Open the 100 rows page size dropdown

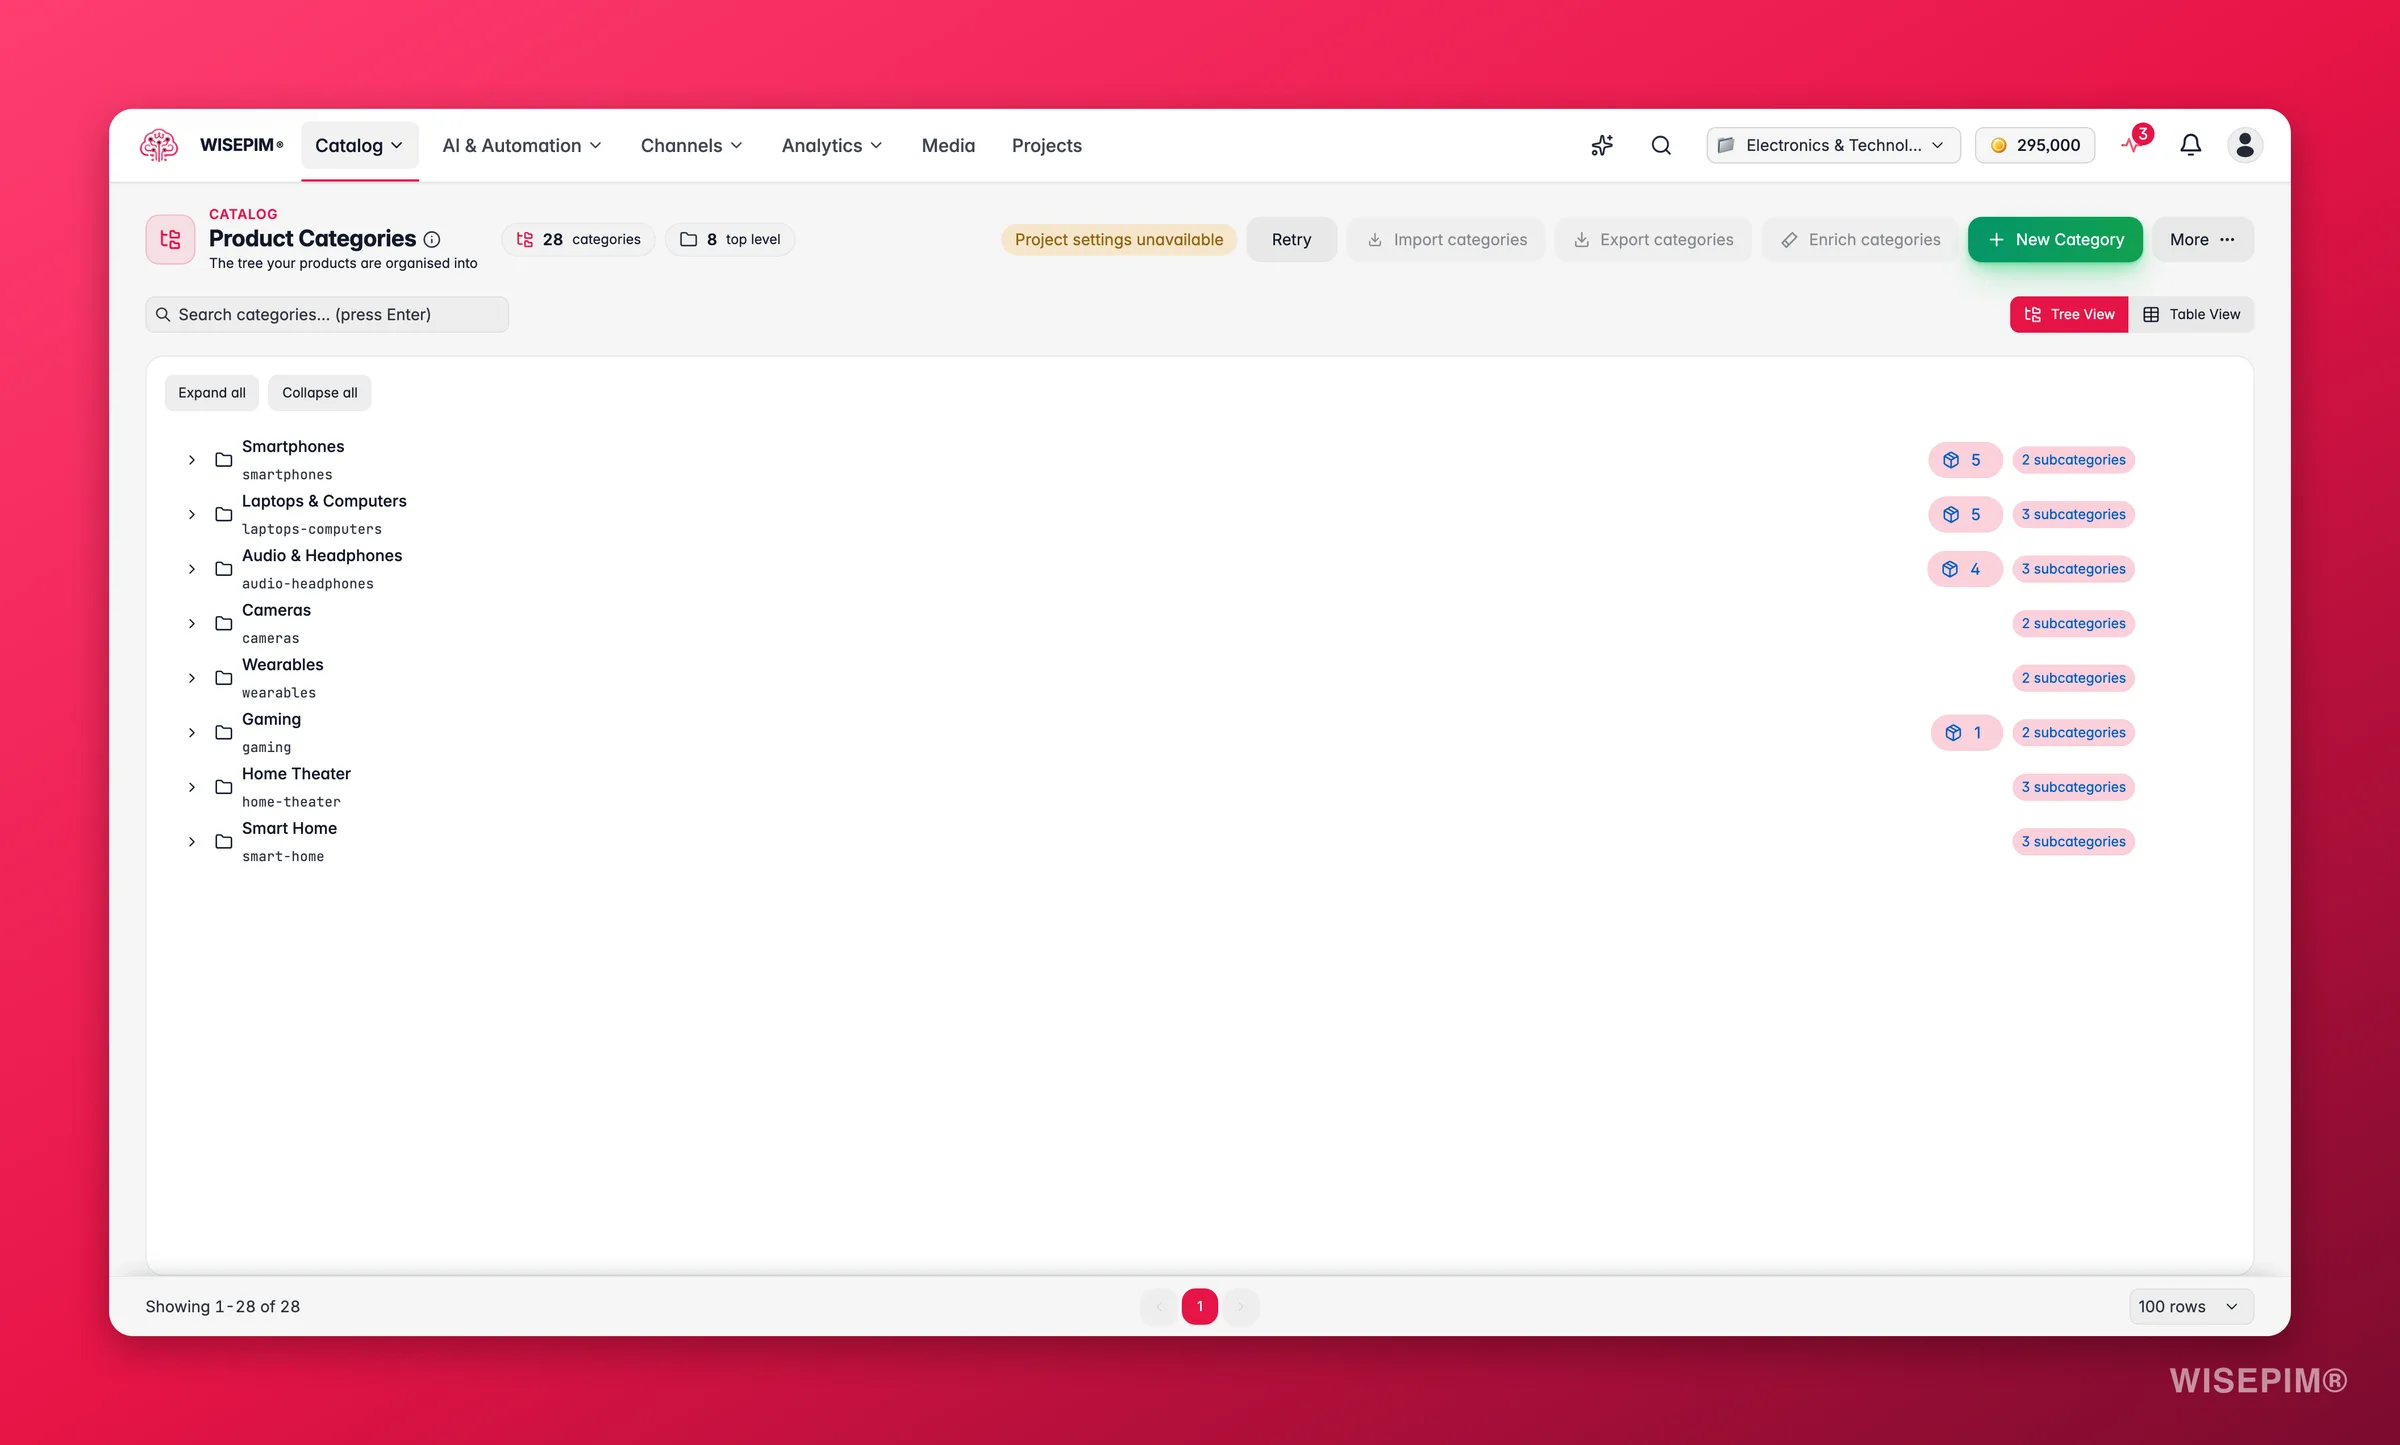point(2190,1306)
